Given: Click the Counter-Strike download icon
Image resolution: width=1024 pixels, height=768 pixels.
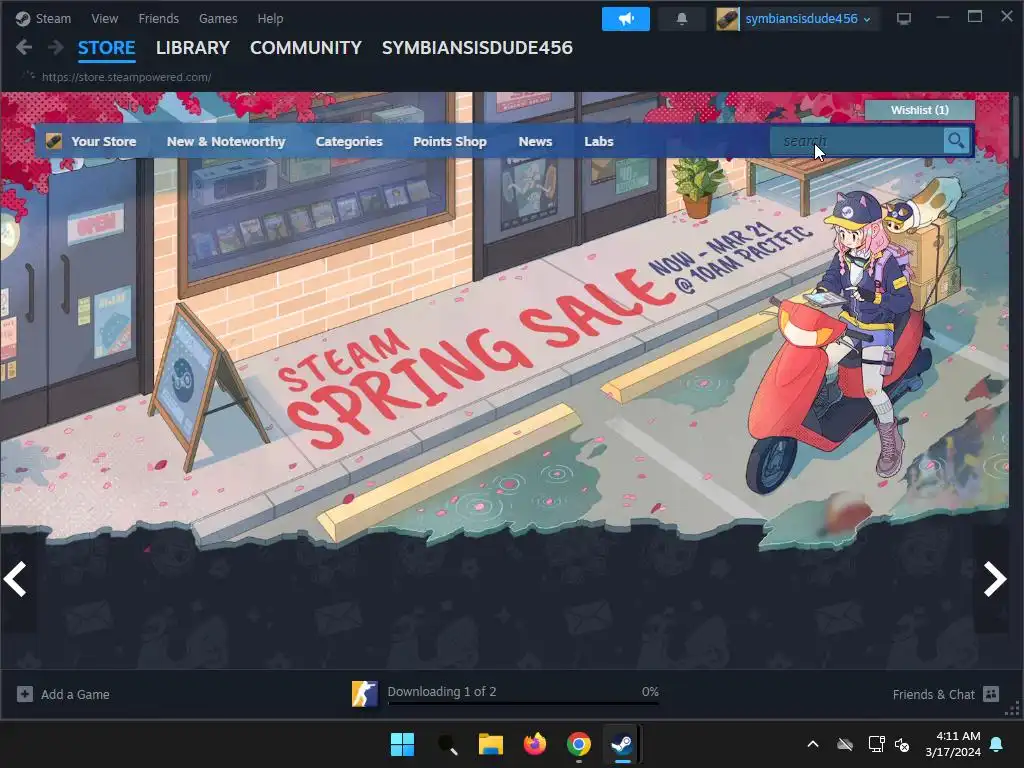Looking at the screenshot, I should (x=364, y=694).
